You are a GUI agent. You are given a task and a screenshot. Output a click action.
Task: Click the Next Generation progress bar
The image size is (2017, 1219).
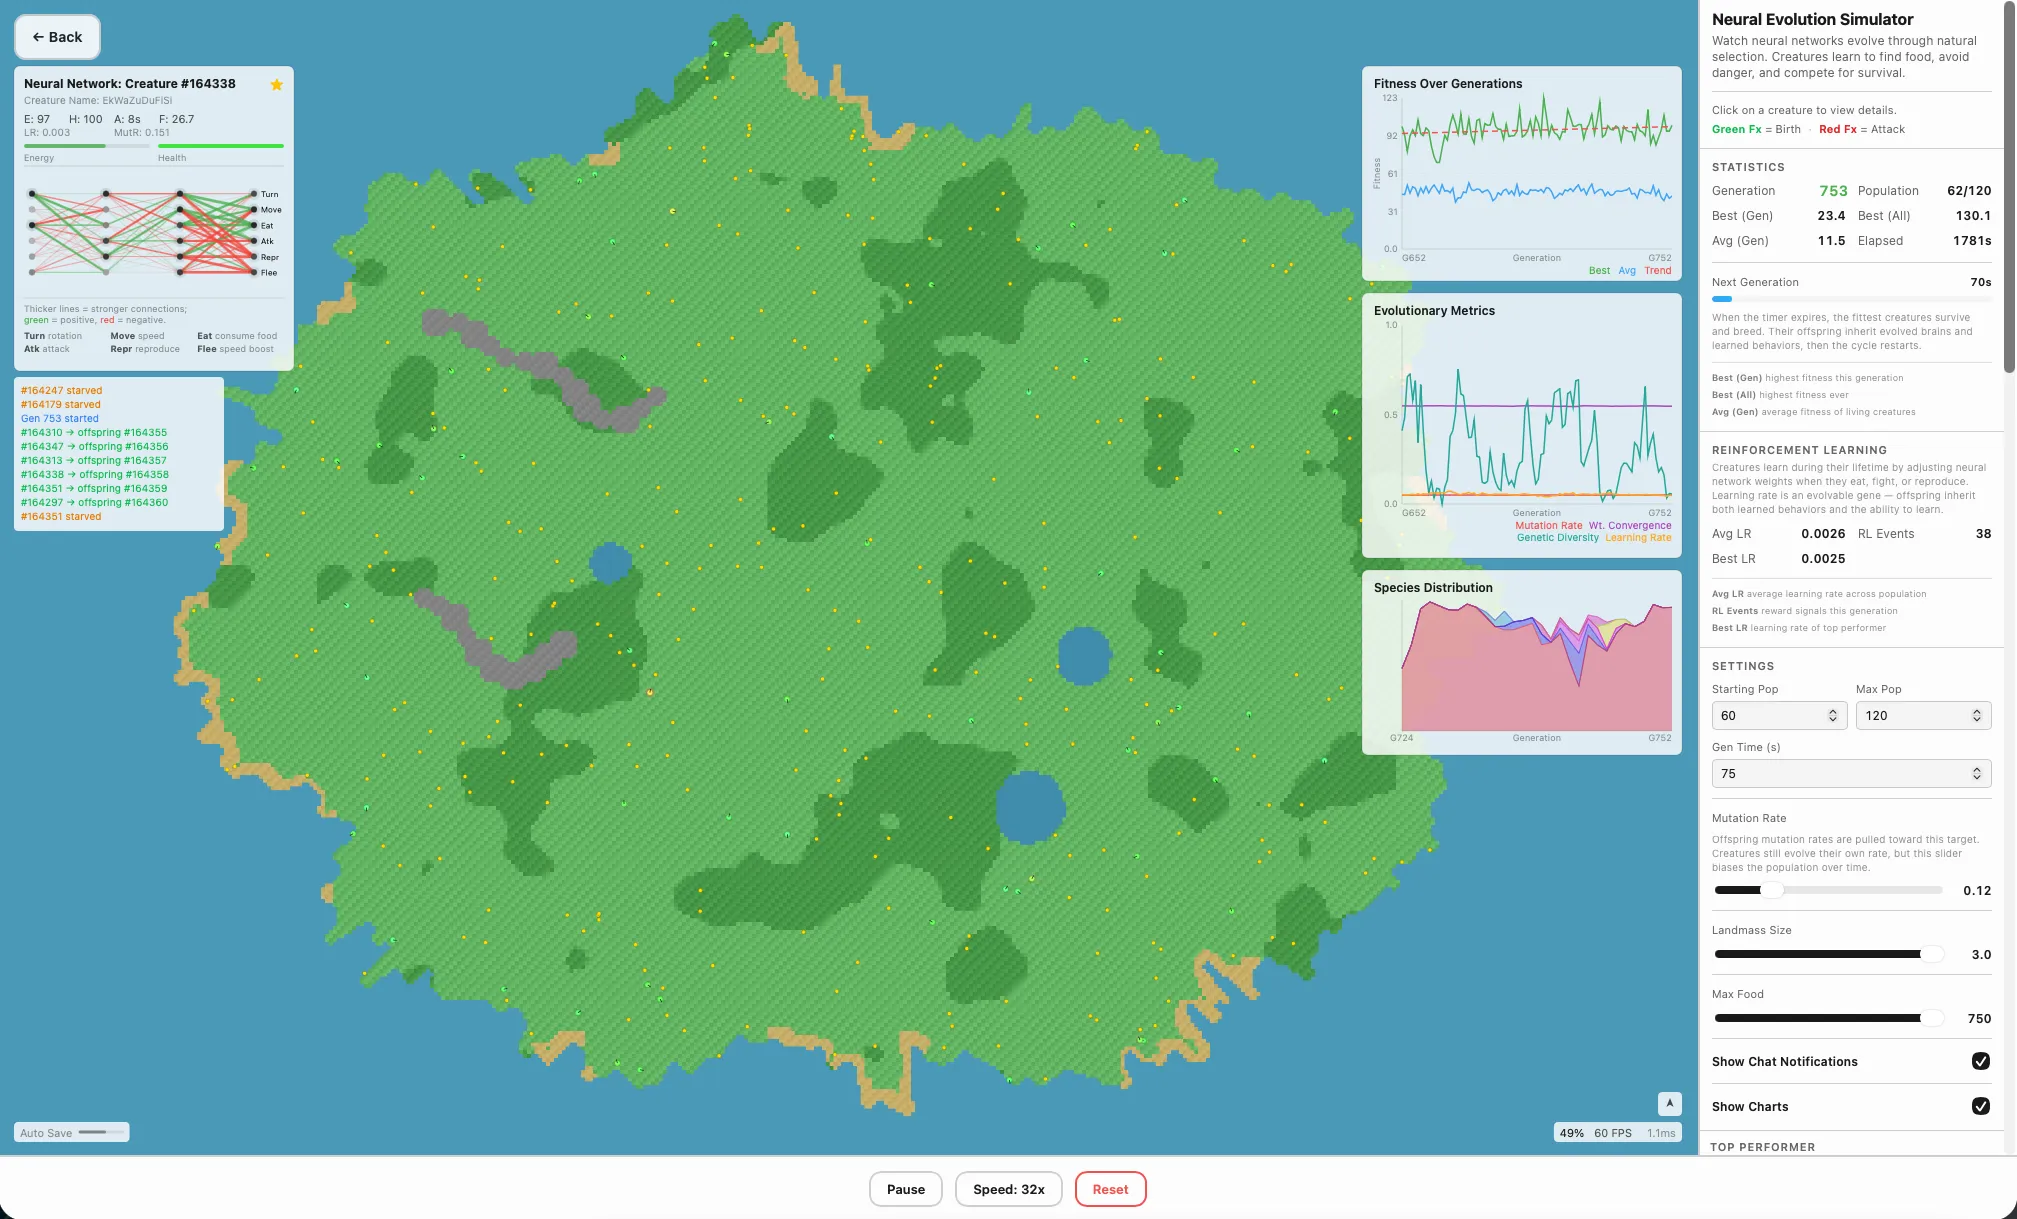click(1849, 299)
